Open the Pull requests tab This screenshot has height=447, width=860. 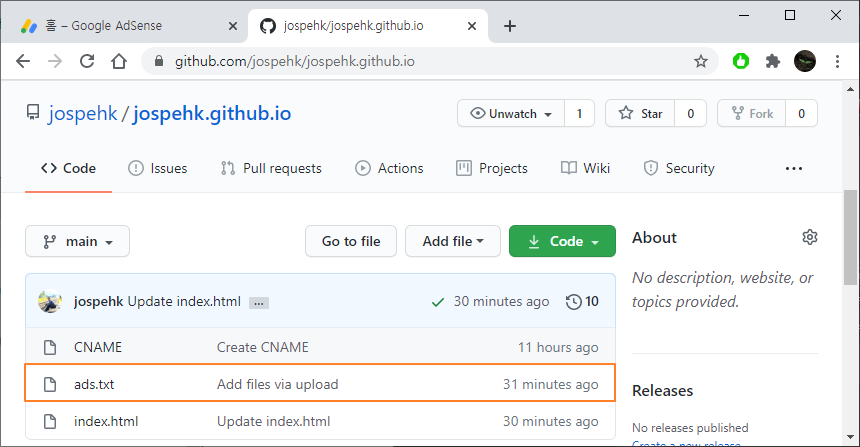pyautogui.click(x=271, y=168)
